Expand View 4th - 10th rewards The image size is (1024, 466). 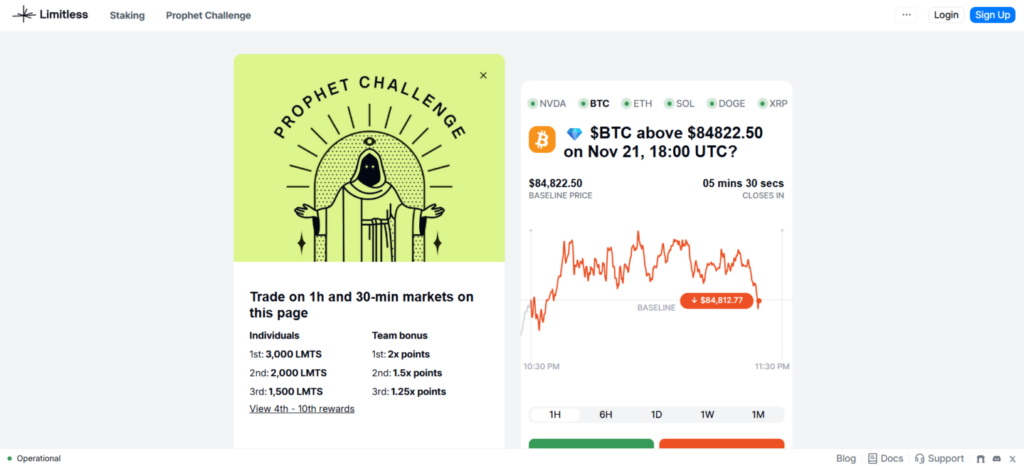(x=301, y=409)
